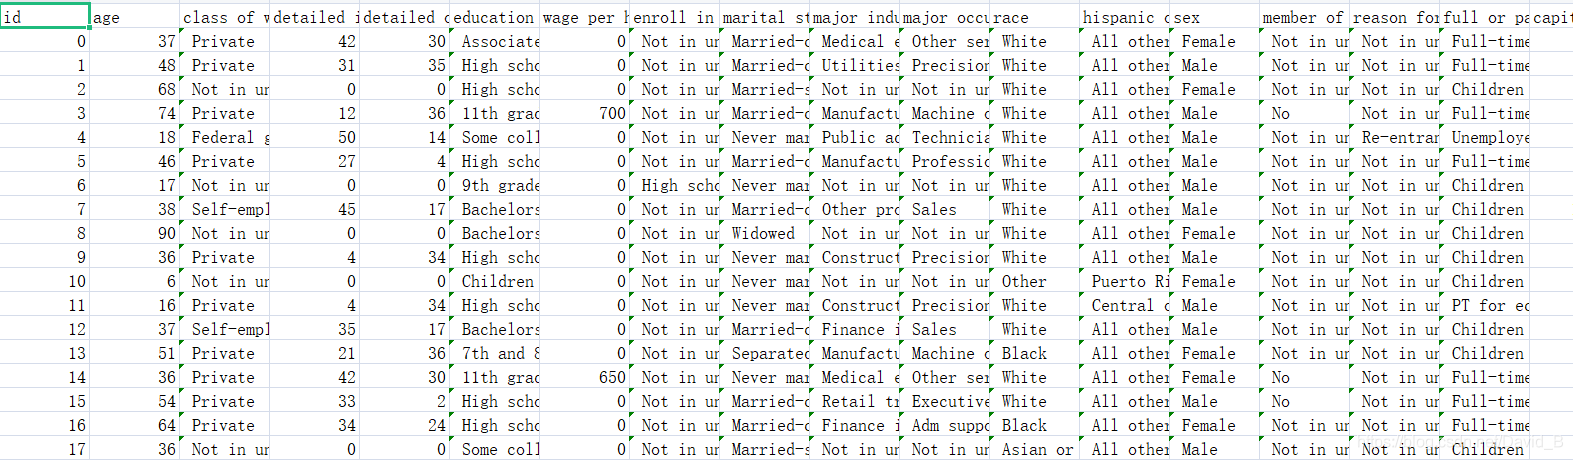The image size is (1573, 460).
Task: Click the 'Puerto Ri' hispanic origin cell
Action: pos(1125,281)
